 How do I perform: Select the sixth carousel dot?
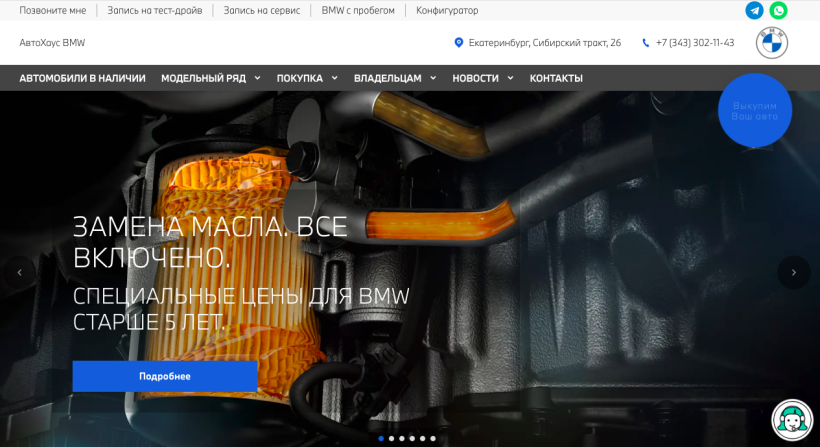coord(433,439)
